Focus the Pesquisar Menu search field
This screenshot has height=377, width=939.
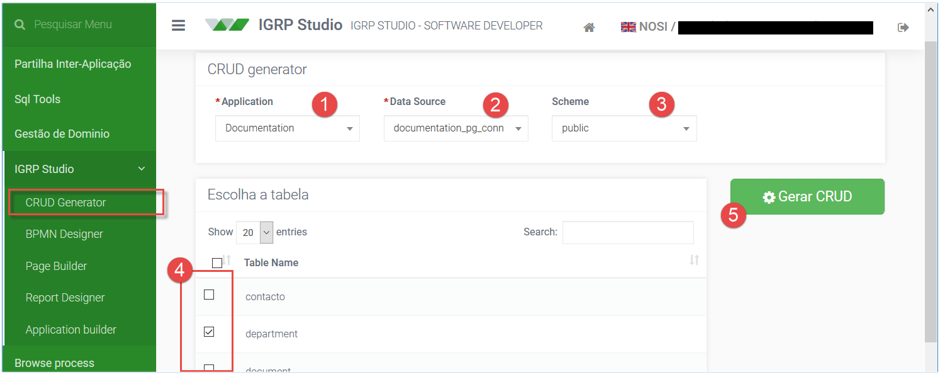tap(73, 25)
